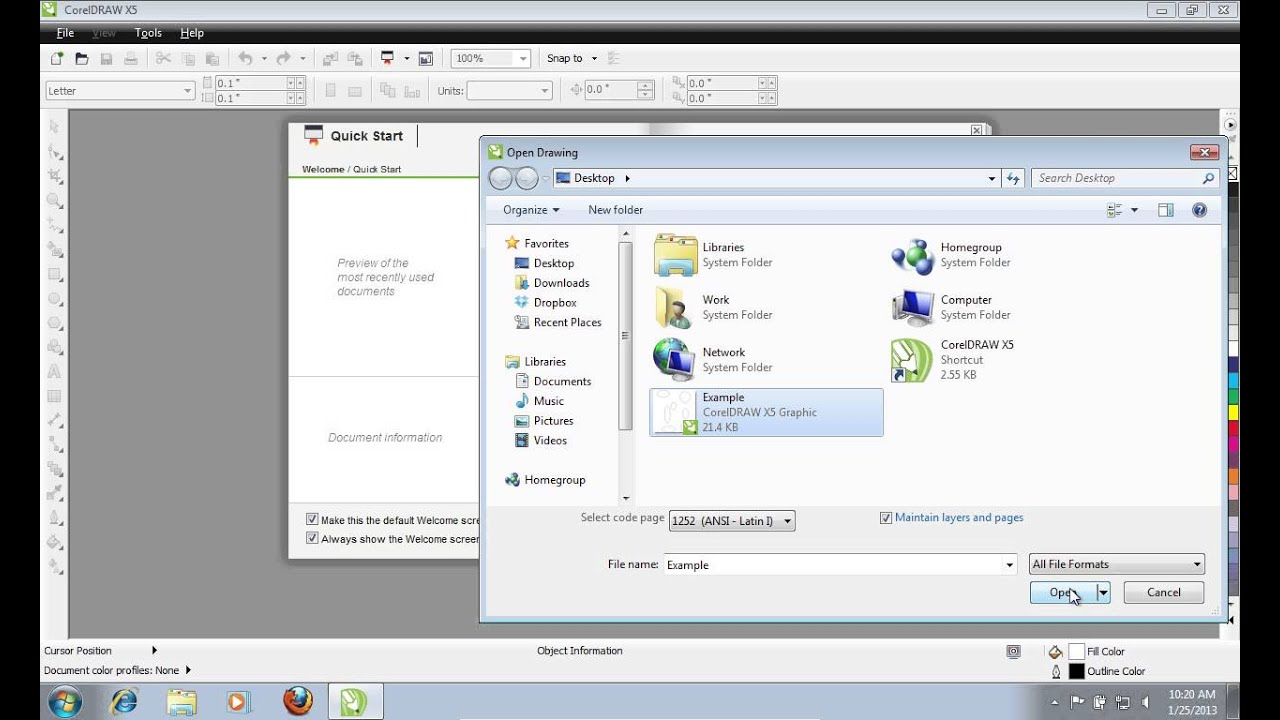The height and width of the screenshot is (720, 1280).
Task: Select the Table tool in the toolbox
Action: (55, 396)
